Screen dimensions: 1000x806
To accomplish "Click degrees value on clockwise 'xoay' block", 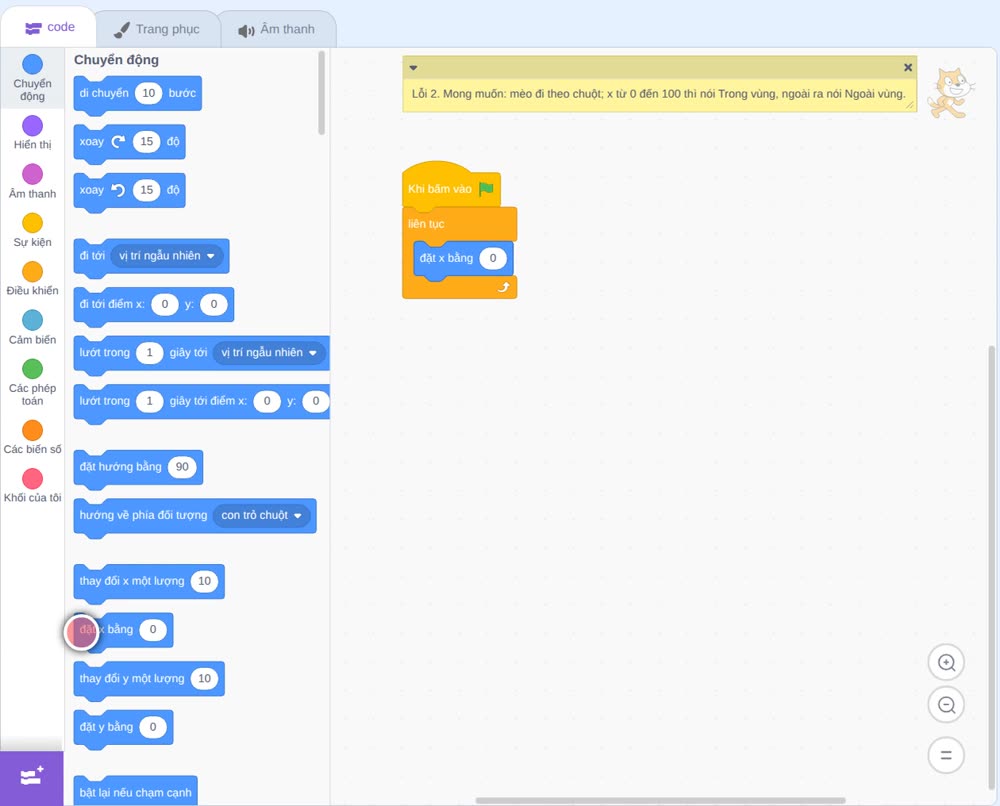I will pyautogui.click(x=147, y=142).
